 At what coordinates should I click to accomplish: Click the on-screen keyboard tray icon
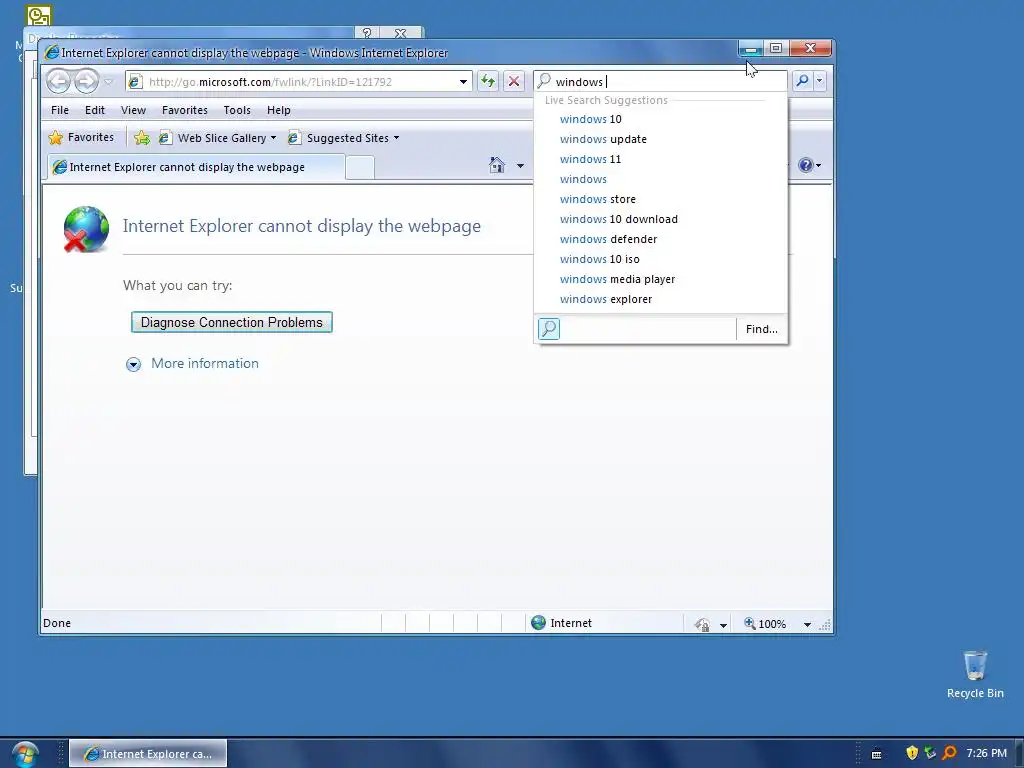876,754
